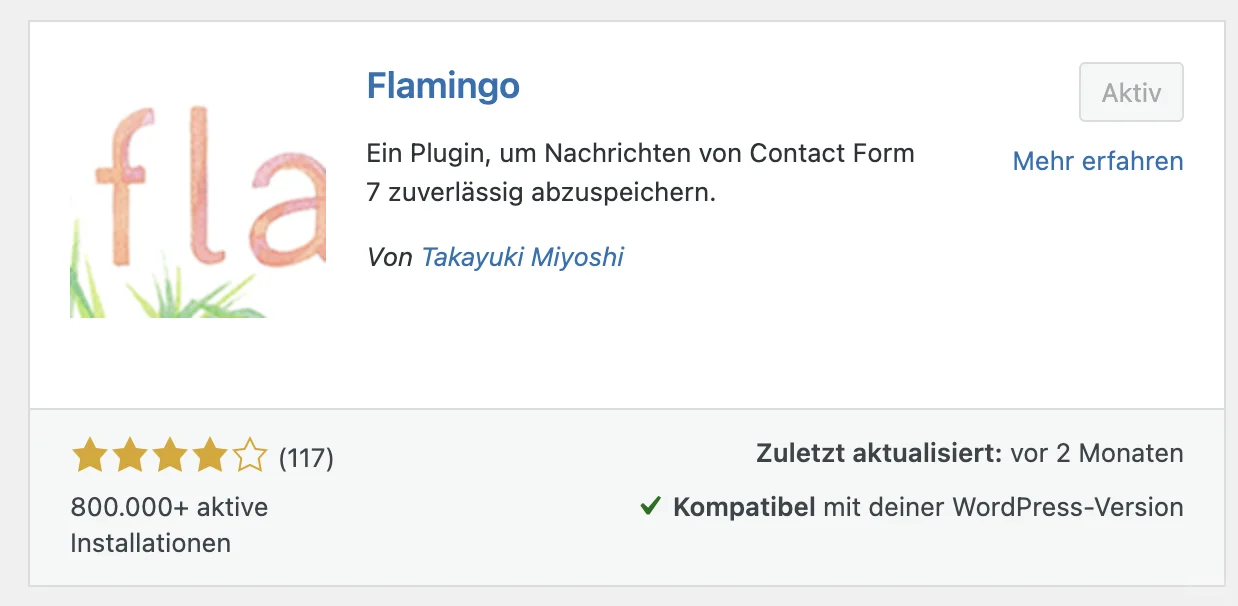The width and height of the screenshot is (1238, 606).
Task: Click the mit deiner WordPress-Version text
Action: pyautogui.click(x=1003, y=507)
